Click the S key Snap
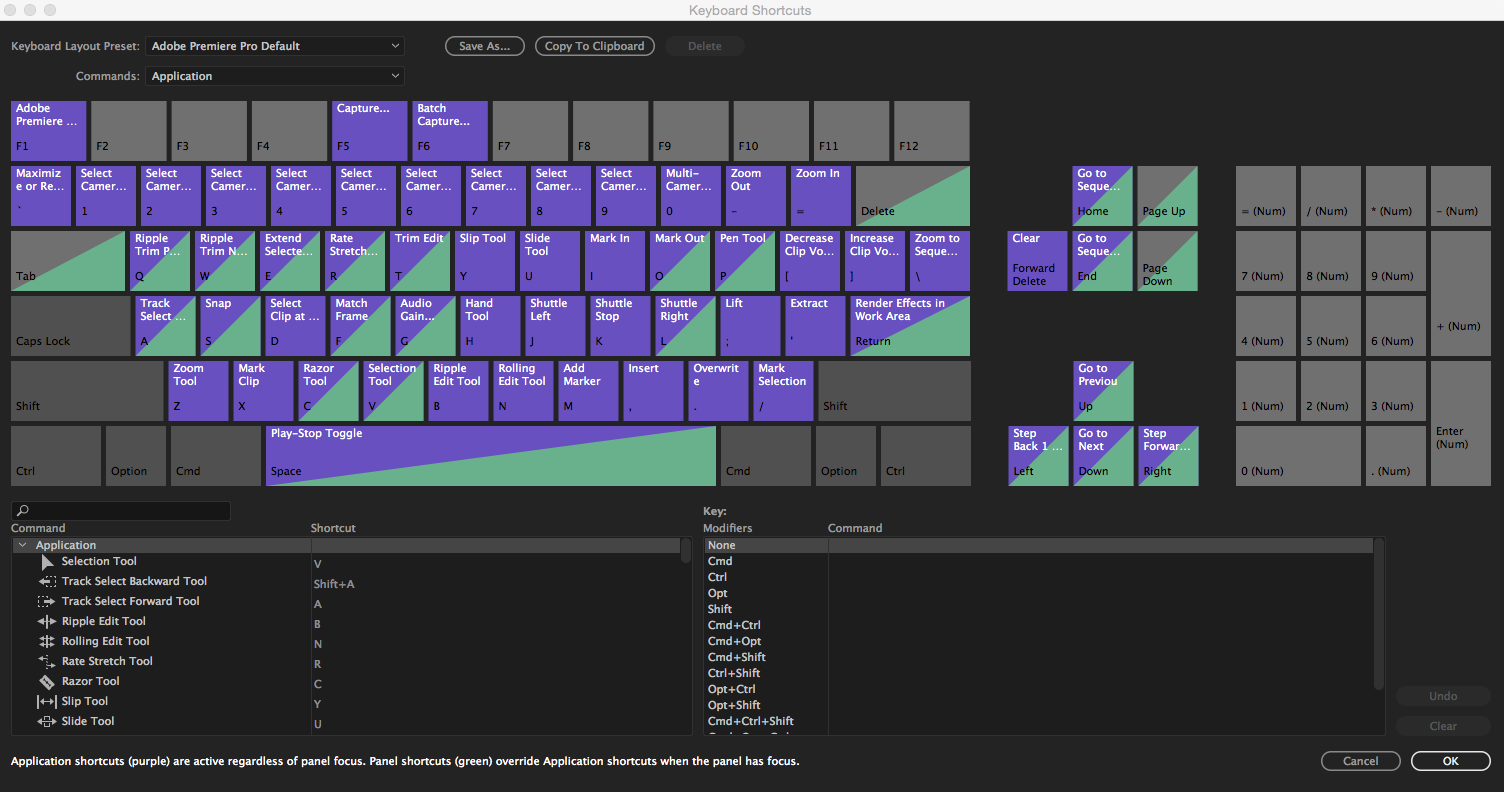 [x=230, y=326]
